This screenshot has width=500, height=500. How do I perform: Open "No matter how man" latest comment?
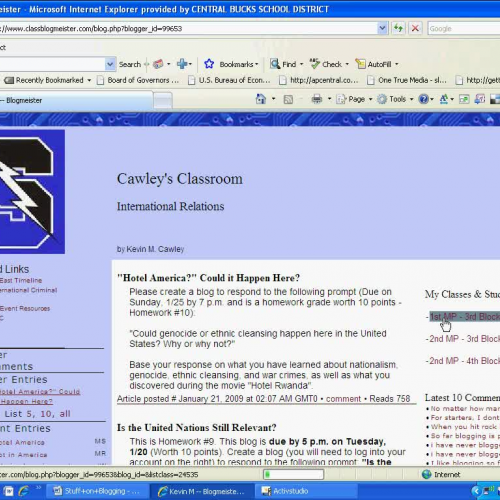[x=465, y=409]
